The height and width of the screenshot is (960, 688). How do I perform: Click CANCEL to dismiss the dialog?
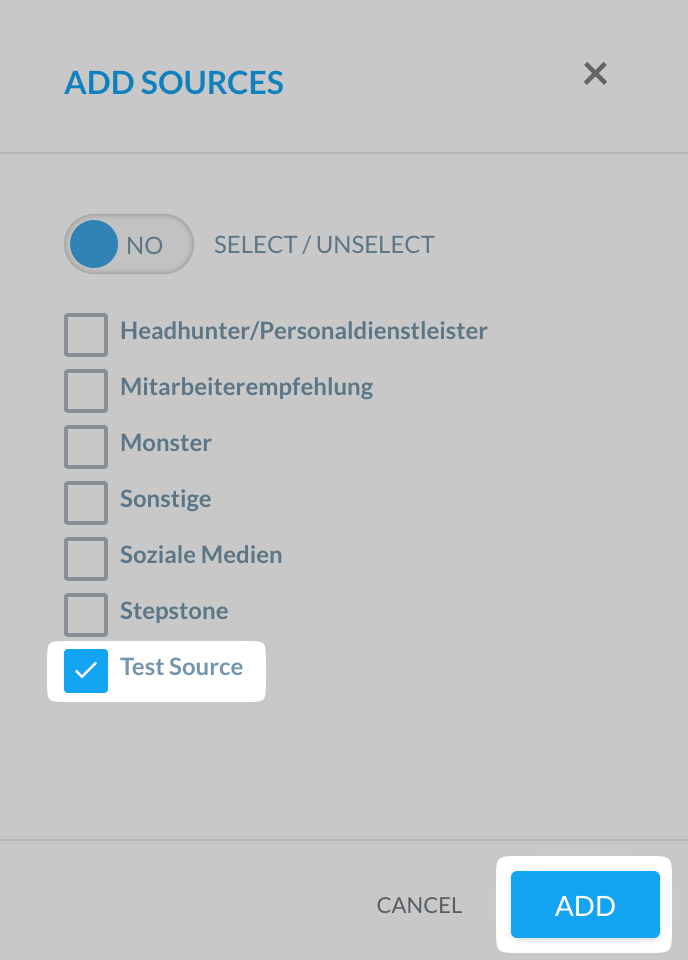(x=419, y=905)
